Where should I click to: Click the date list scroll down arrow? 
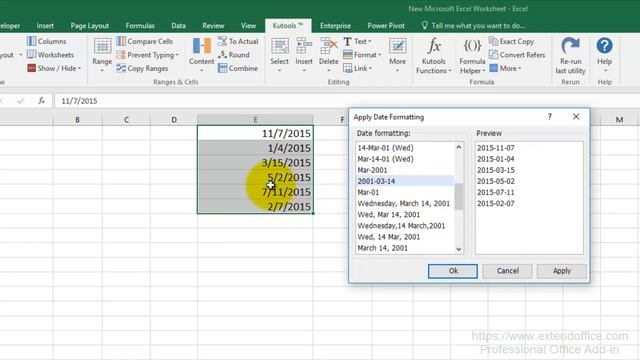459,249
